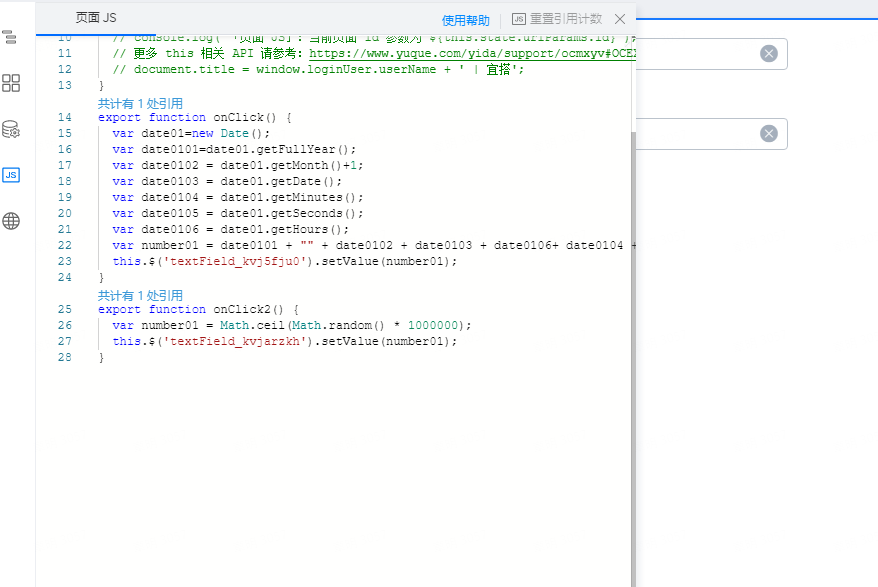Click the code editor vertical scrollbar
The image size is (878, 587).
point(633,358)
